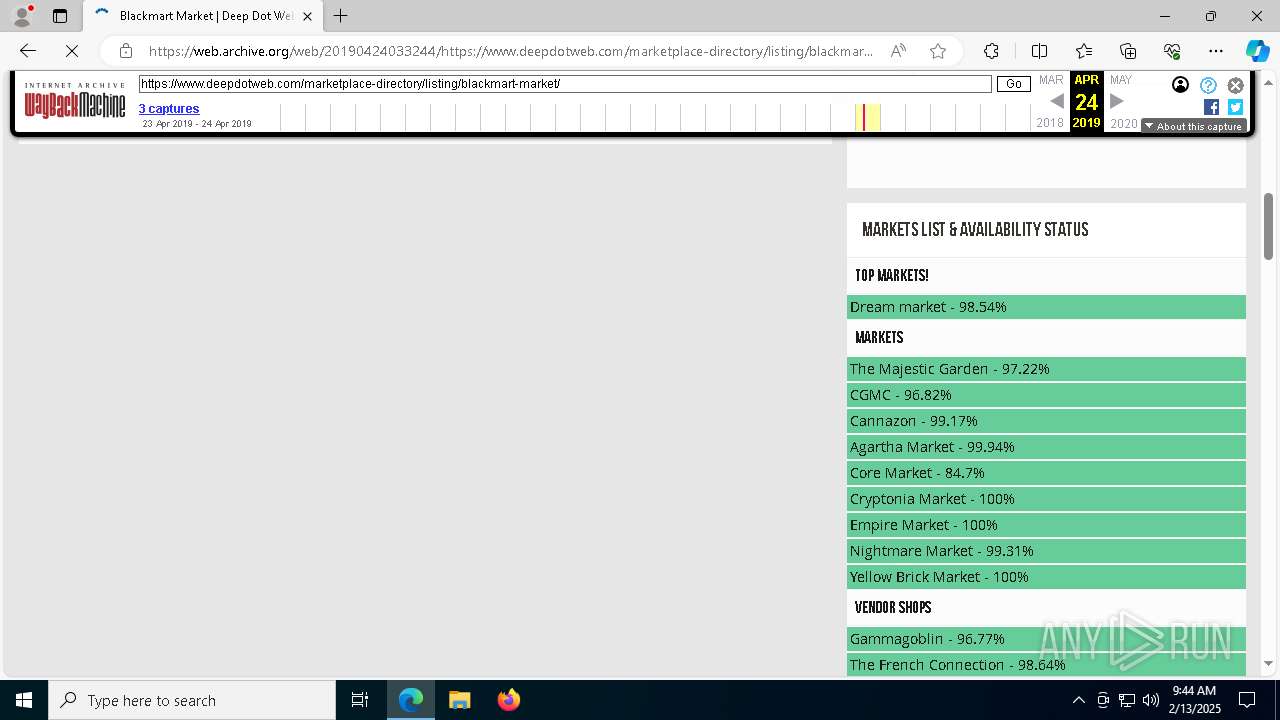Stop loading the page

pos(72,51)
